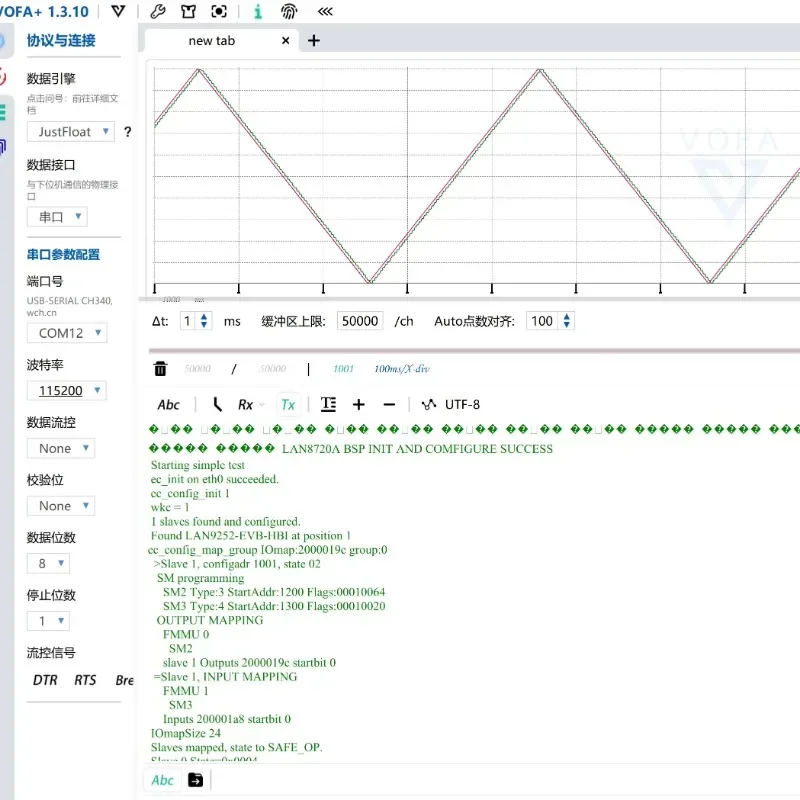
Task: Click the 串口参数配置 section title
Action: point(63,254)
